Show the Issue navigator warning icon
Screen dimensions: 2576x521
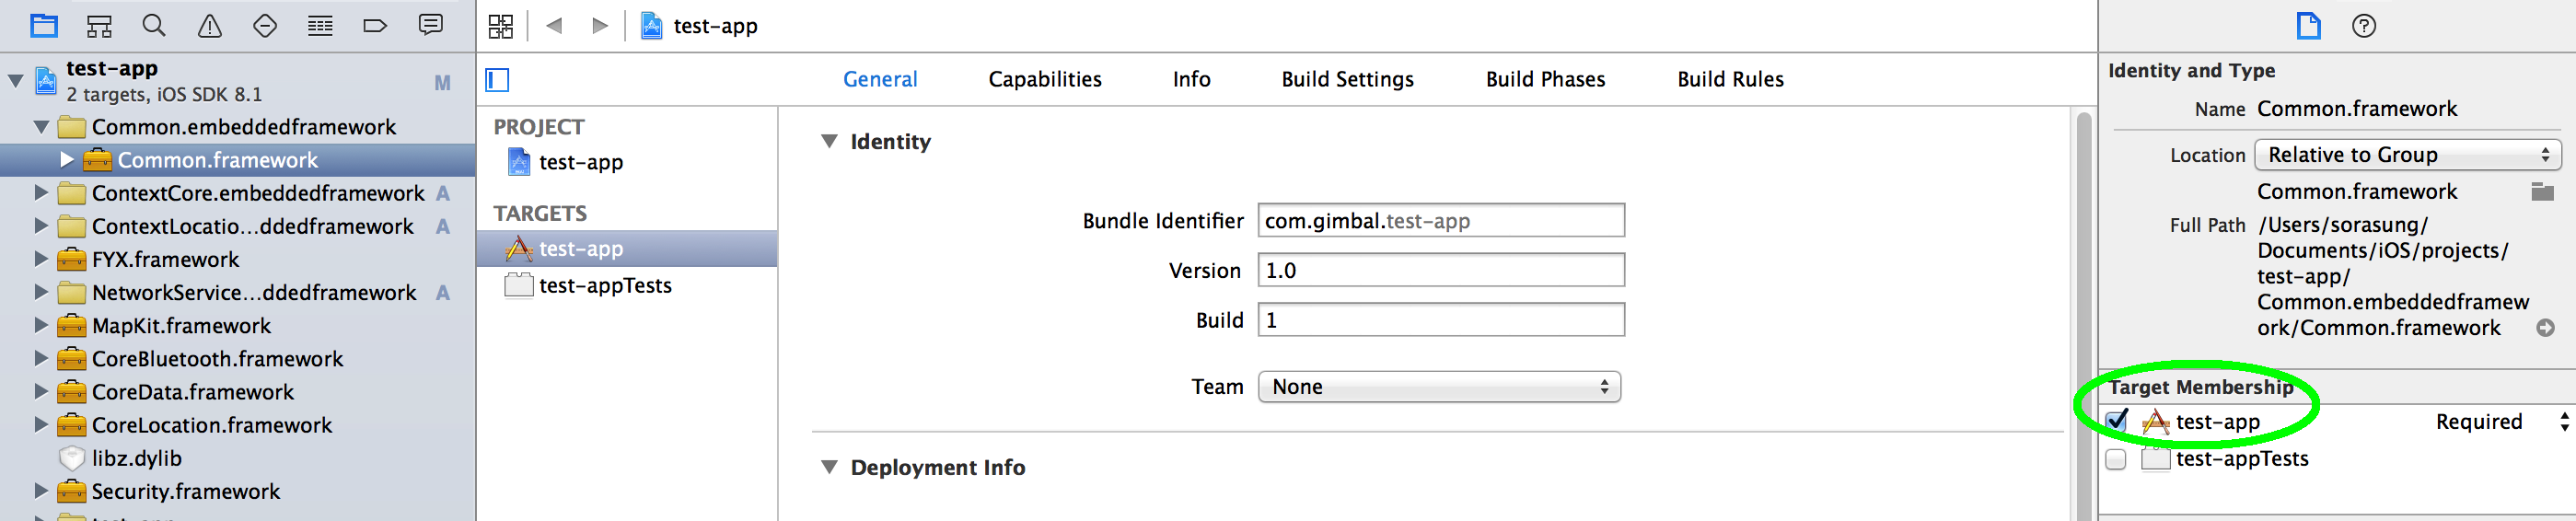coord(209,25)
